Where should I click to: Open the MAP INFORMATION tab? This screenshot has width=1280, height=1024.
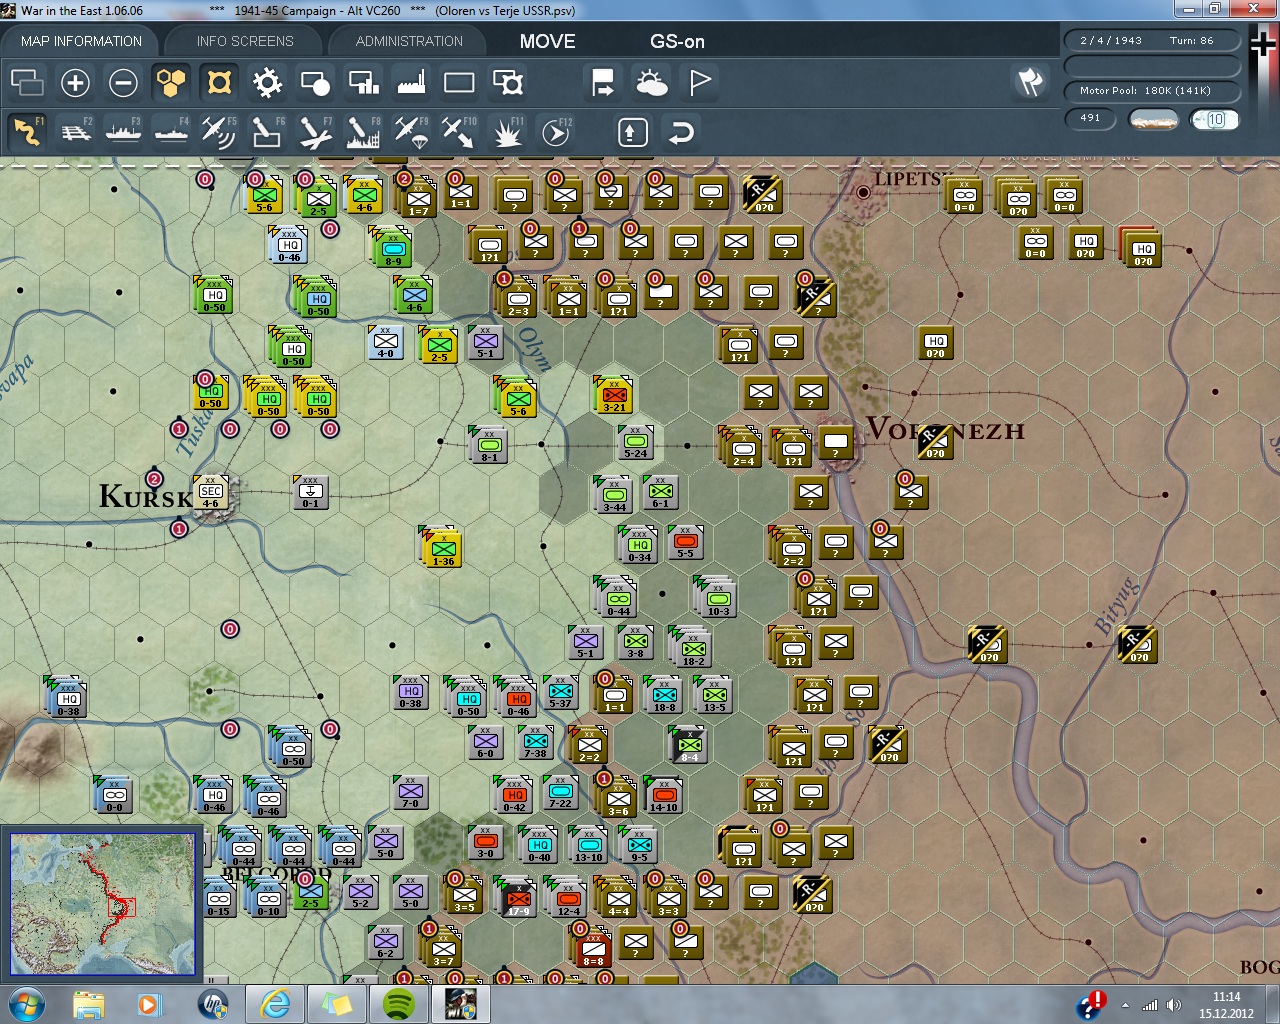[x=81, y=41]
